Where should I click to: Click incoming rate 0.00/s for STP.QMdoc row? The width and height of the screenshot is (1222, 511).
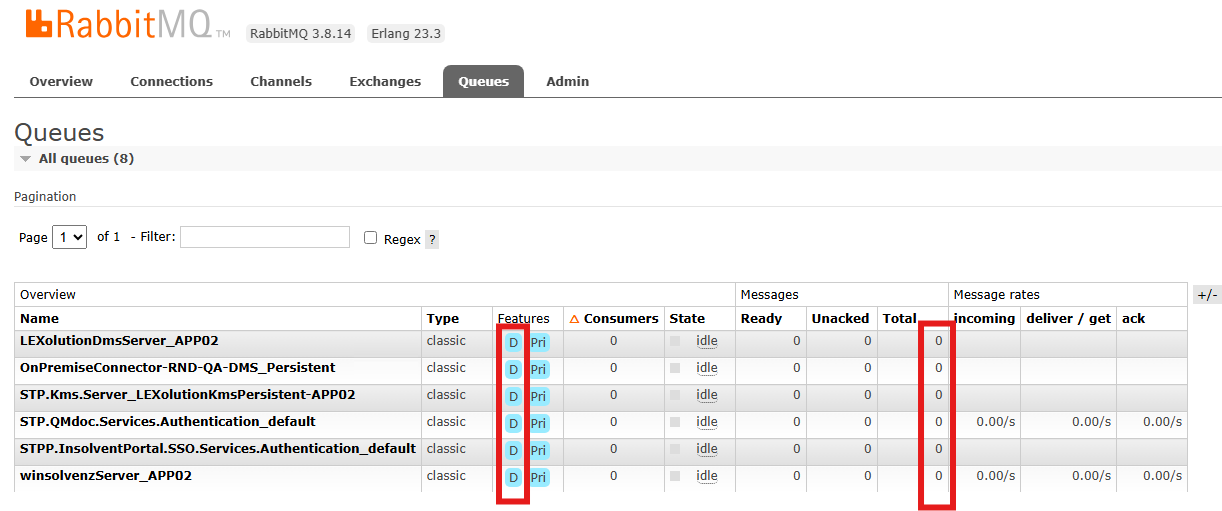[995, 422]
